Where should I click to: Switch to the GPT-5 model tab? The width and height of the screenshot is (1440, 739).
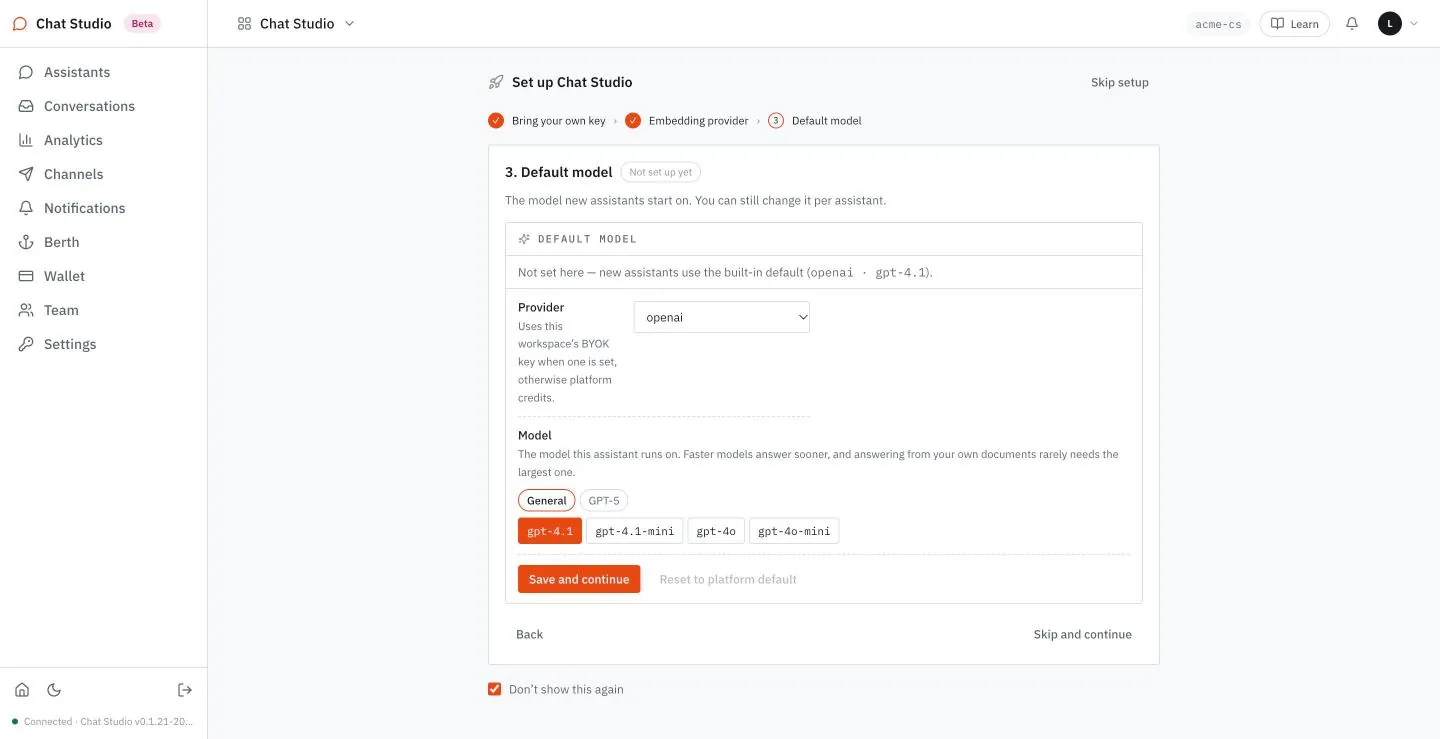click(604, 501)
